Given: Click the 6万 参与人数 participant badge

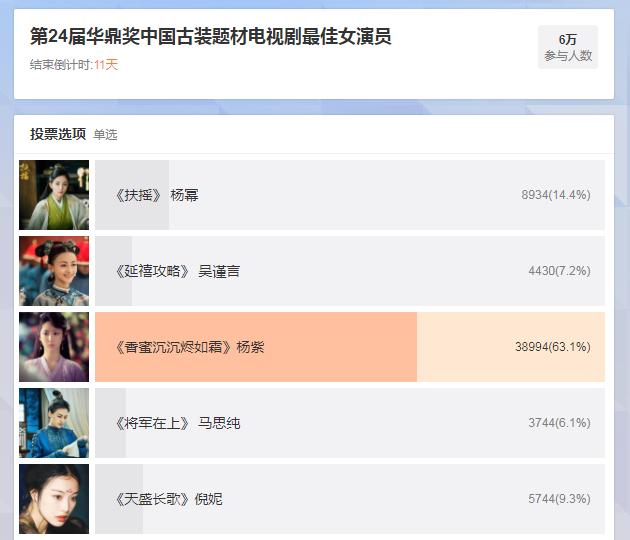Looking at the screenshot, I should pos(568,47).
